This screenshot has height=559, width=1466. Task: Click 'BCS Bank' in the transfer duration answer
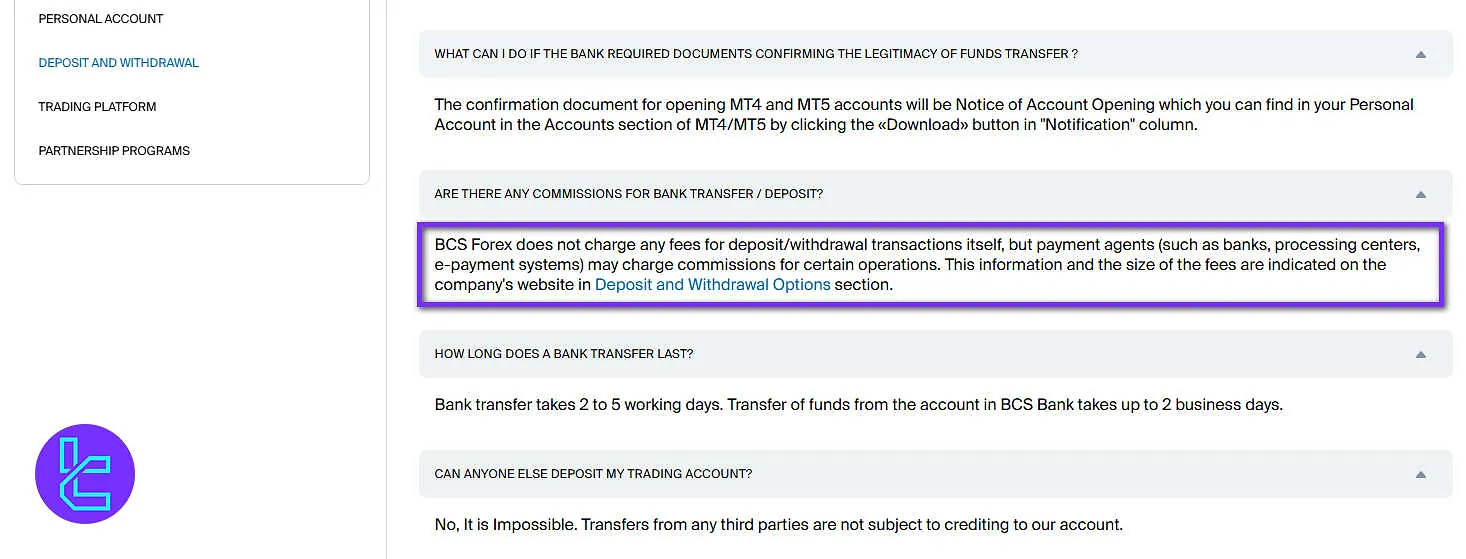[1041, 405]
